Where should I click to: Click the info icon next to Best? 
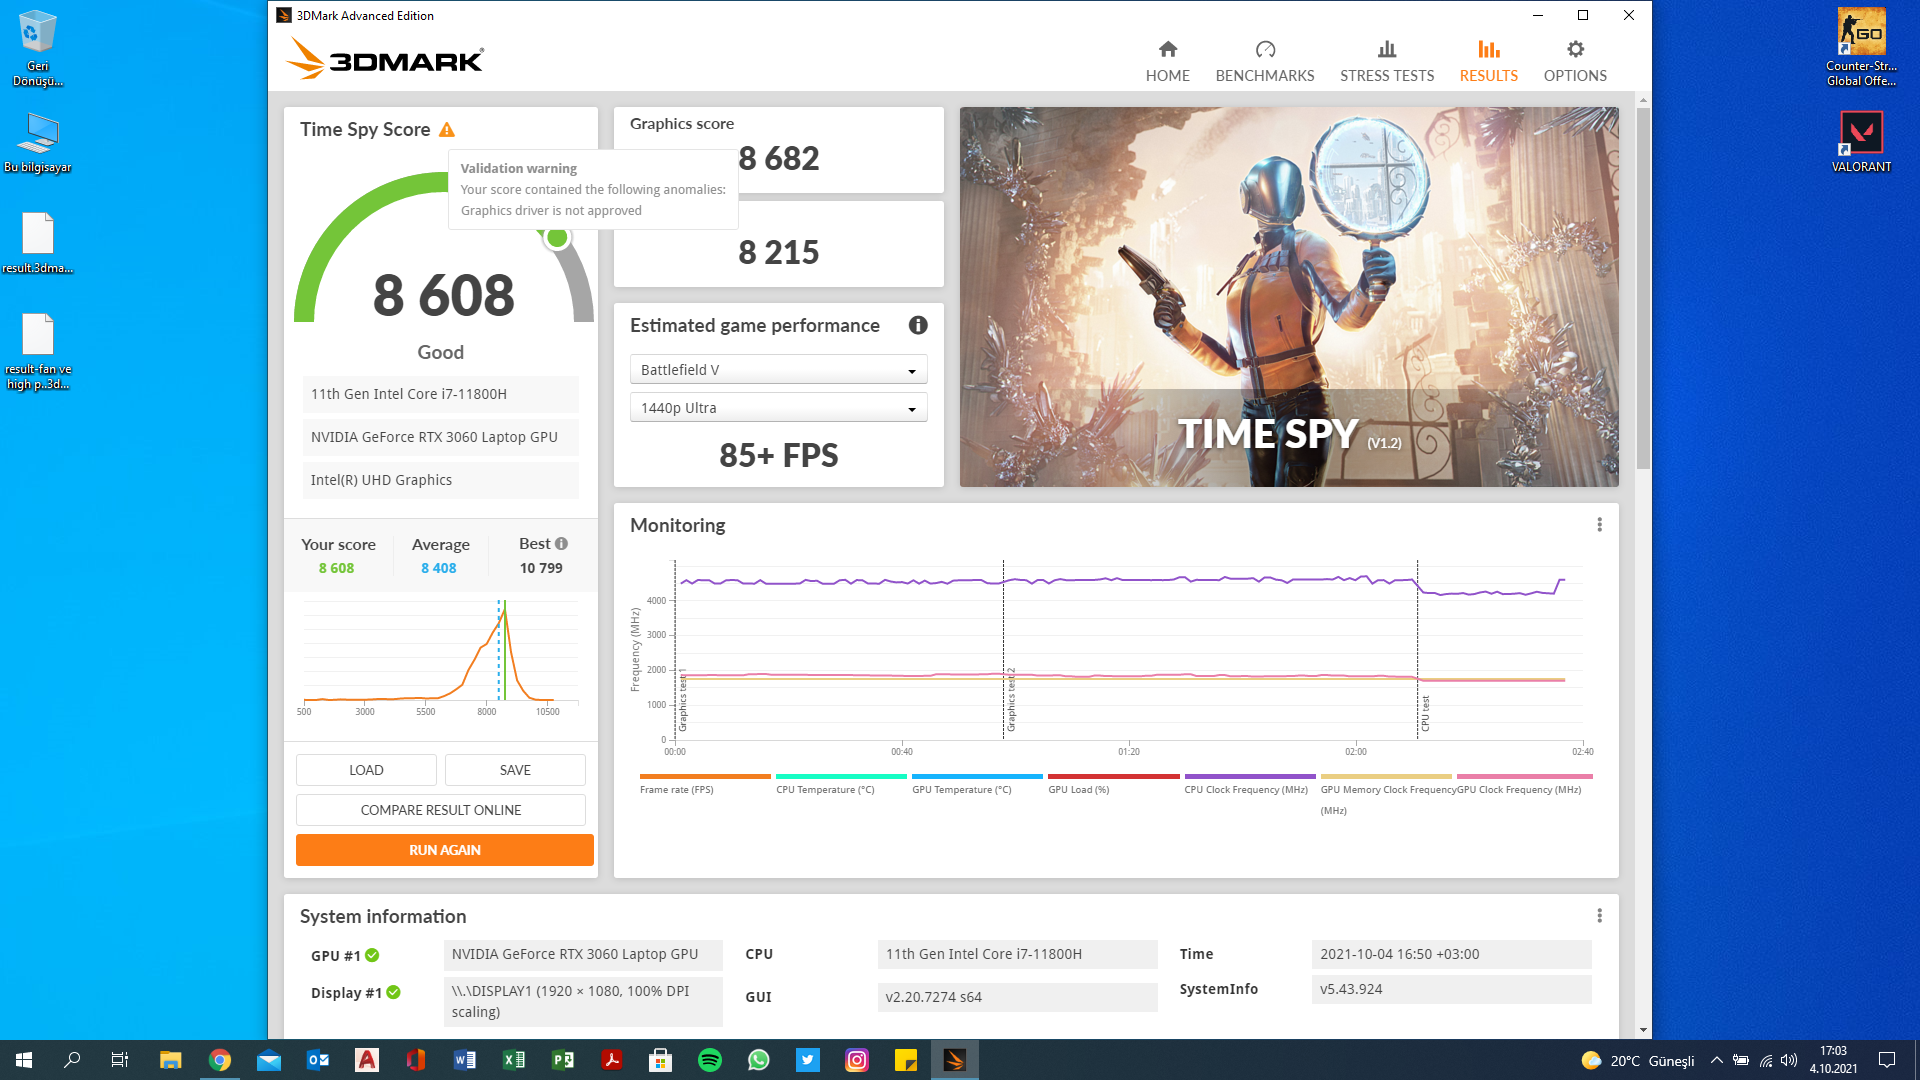[561, 544]
